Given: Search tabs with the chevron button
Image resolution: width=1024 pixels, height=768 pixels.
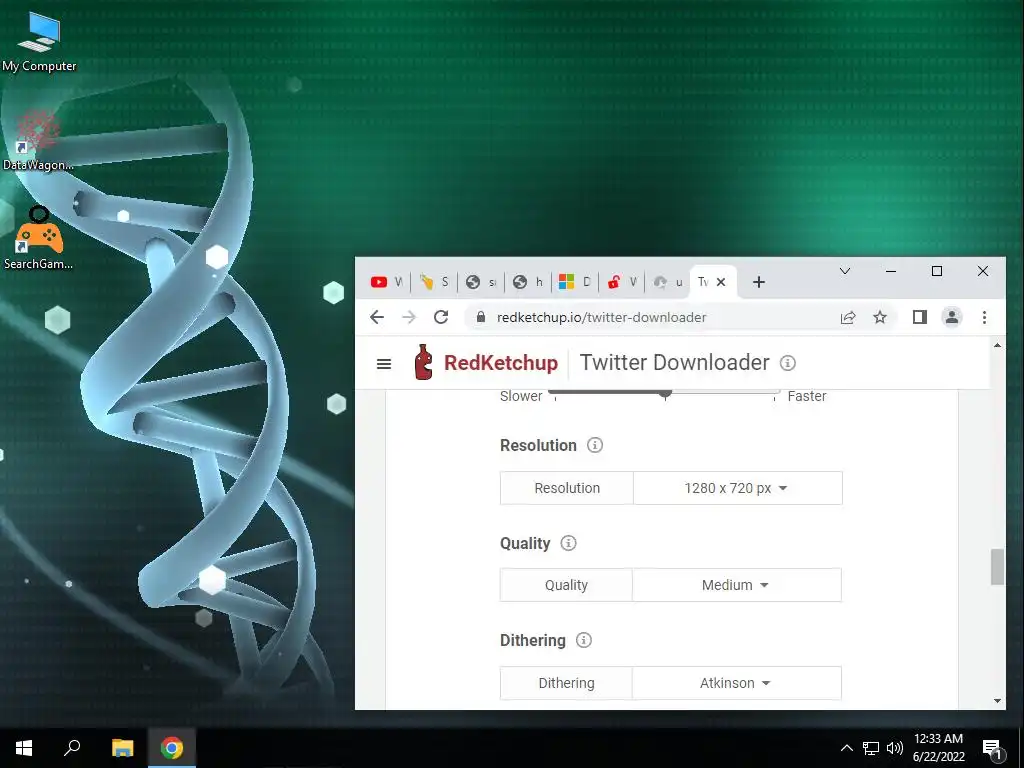Looking at the screenshot, I should point(844,271).
